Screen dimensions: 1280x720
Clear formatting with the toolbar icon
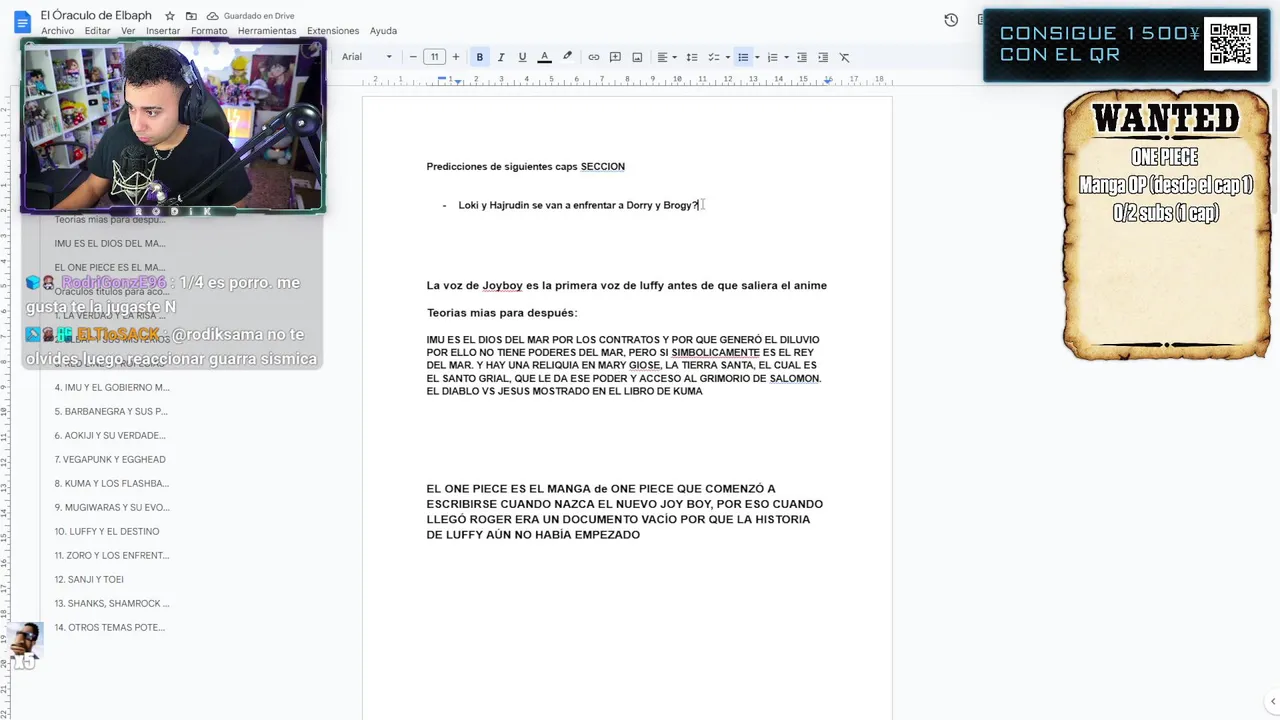point(844,57)
